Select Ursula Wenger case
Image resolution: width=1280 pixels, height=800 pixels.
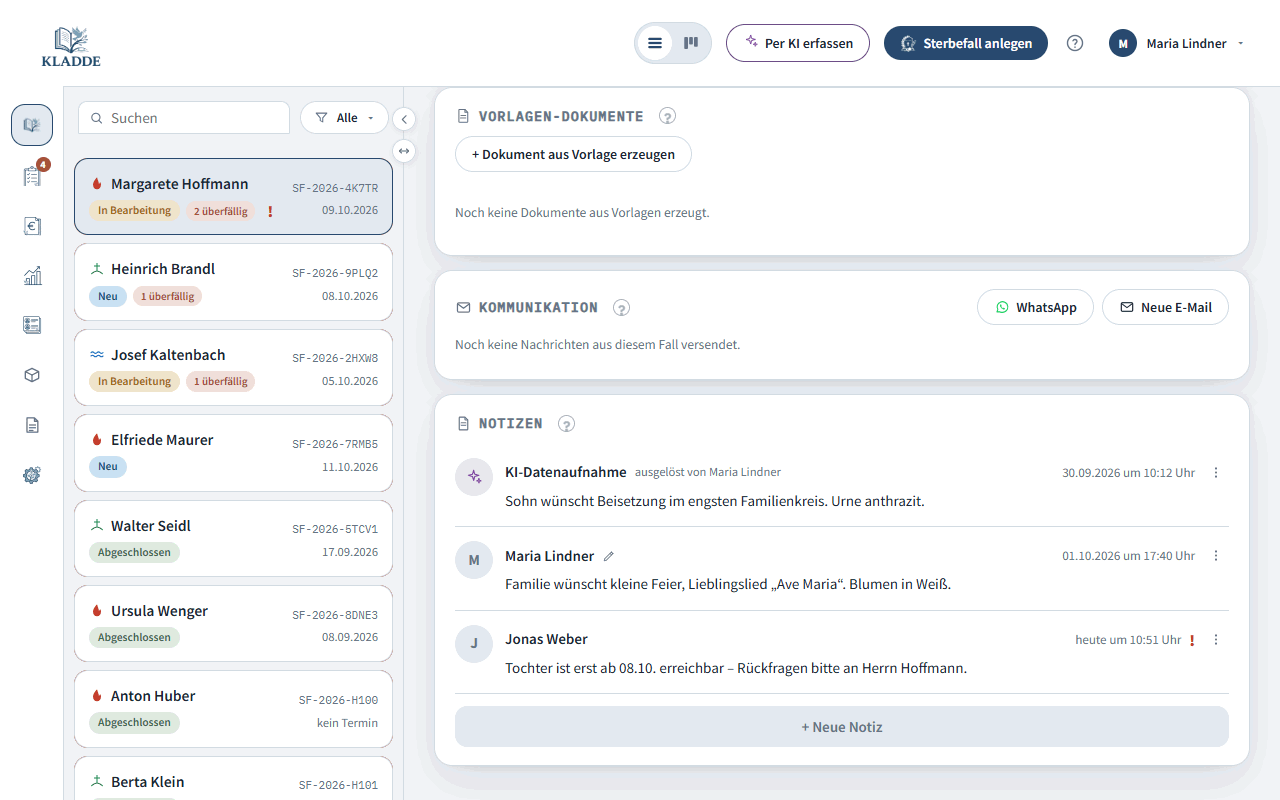point(233,624)
